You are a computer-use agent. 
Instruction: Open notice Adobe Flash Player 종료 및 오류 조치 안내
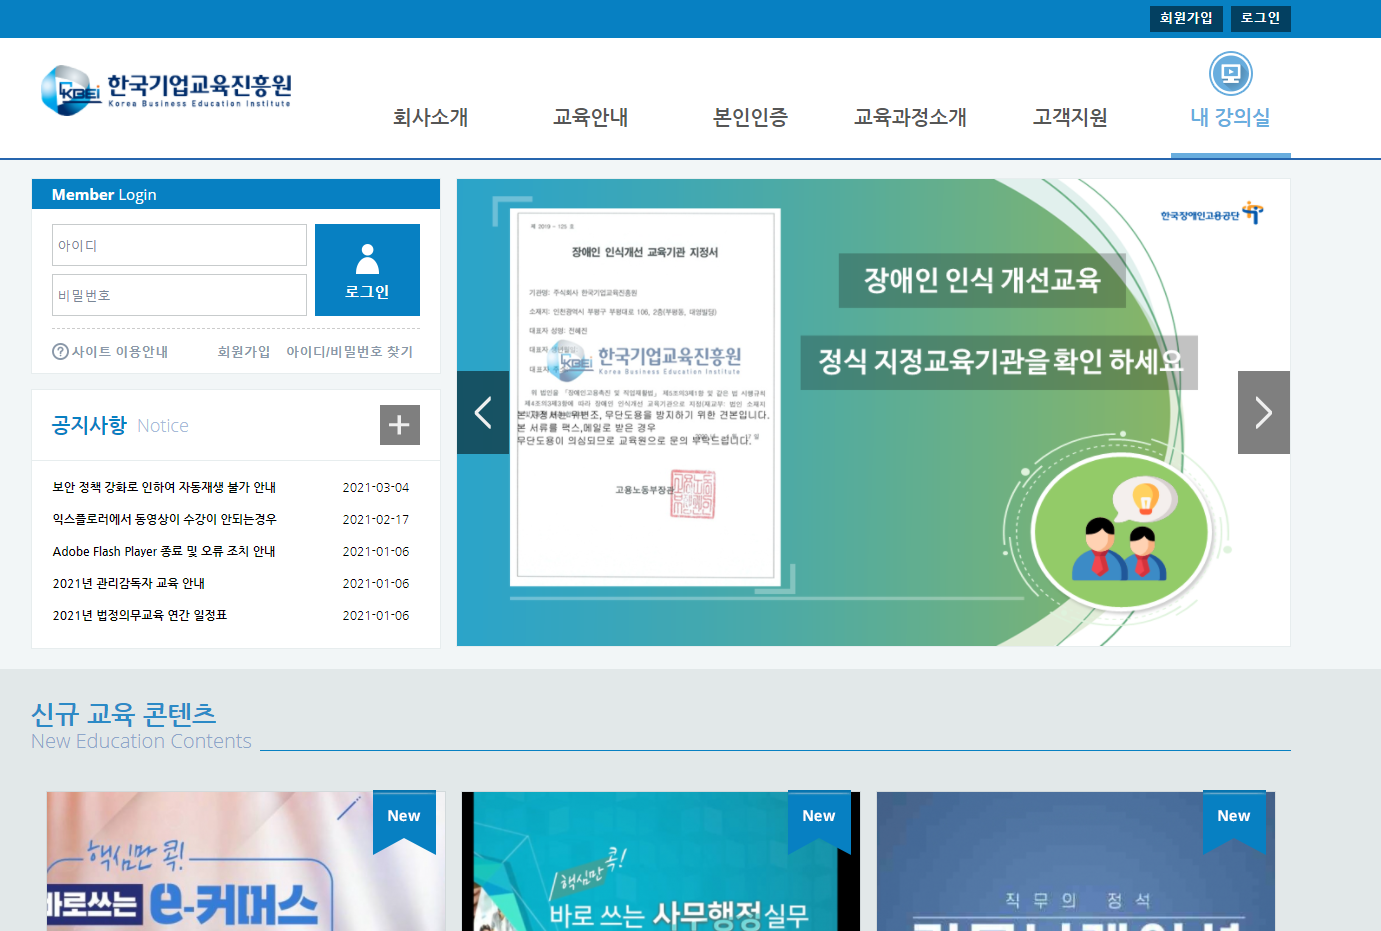(x=164, y=551)
